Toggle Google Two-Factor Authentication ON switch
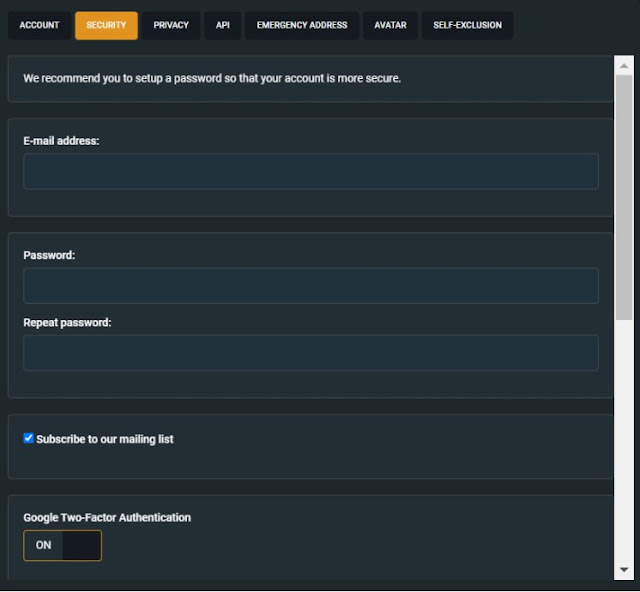 pos(62,545)
